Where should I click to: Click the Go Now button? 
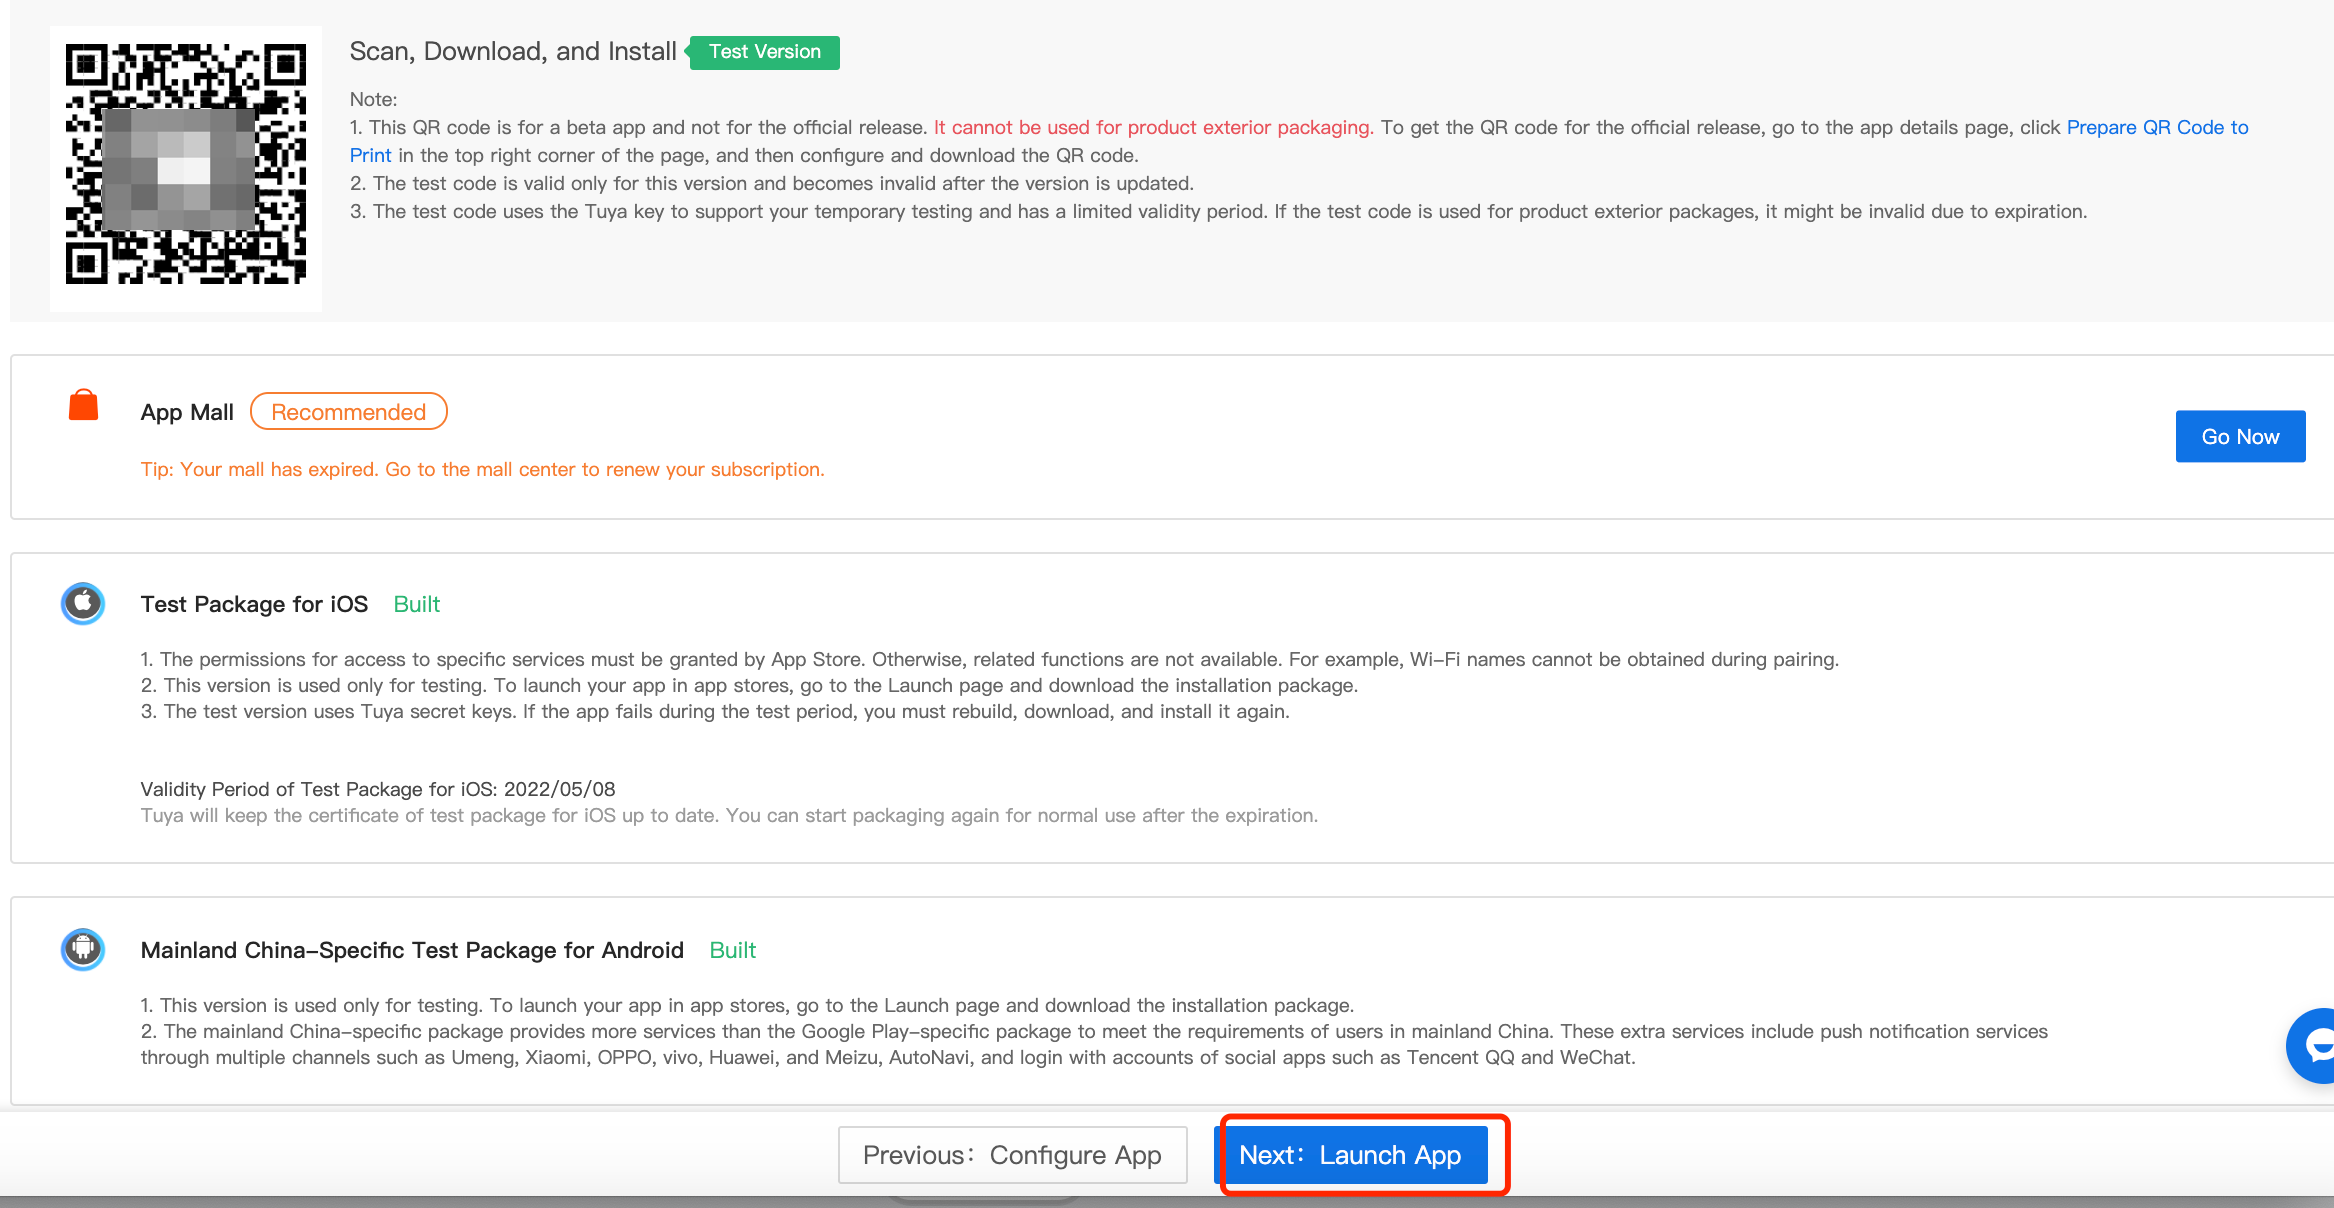(2240, 437)
